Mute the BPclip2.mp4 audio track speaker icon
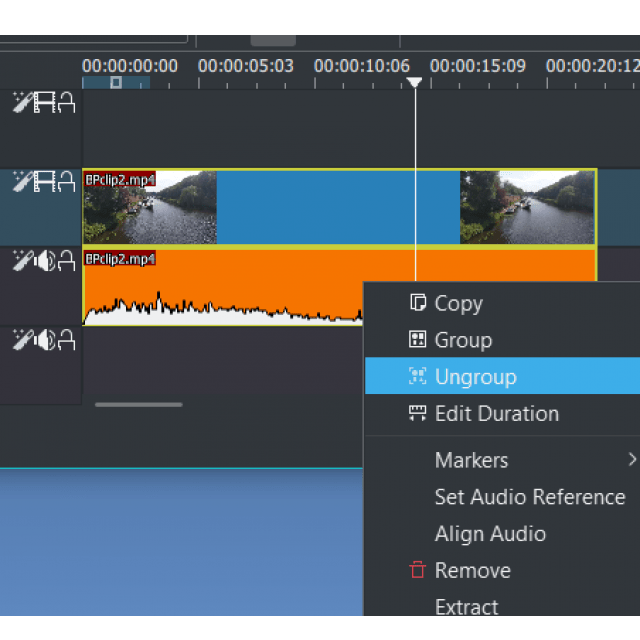Image resolution: width=640 pixels, height=640 pixels. (44, 261)
